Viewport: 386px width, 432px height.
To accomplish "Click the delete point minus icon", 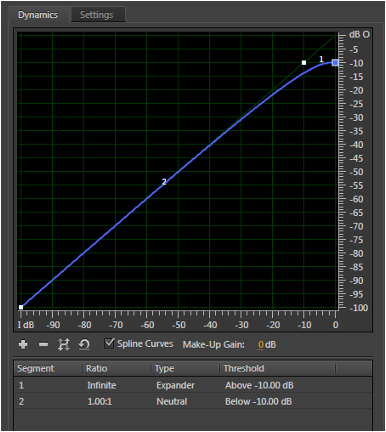I will point(43,345).
